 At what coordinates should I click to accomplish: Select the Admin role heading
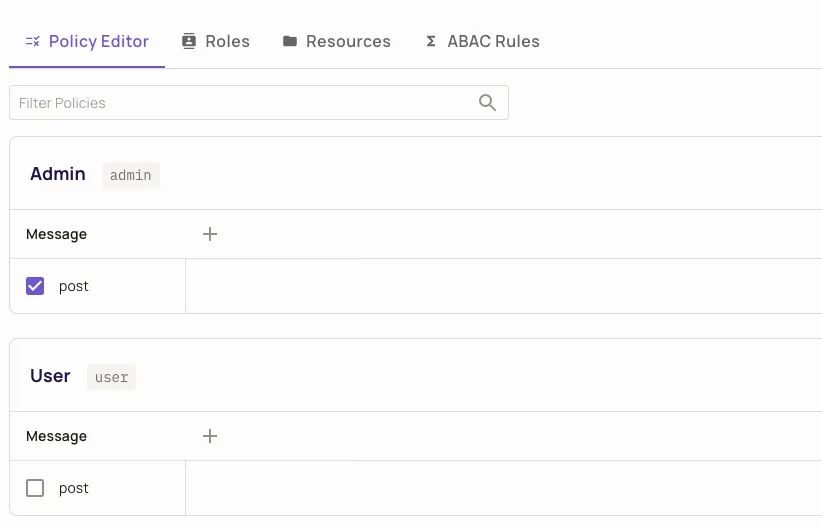tap(58, 174)
